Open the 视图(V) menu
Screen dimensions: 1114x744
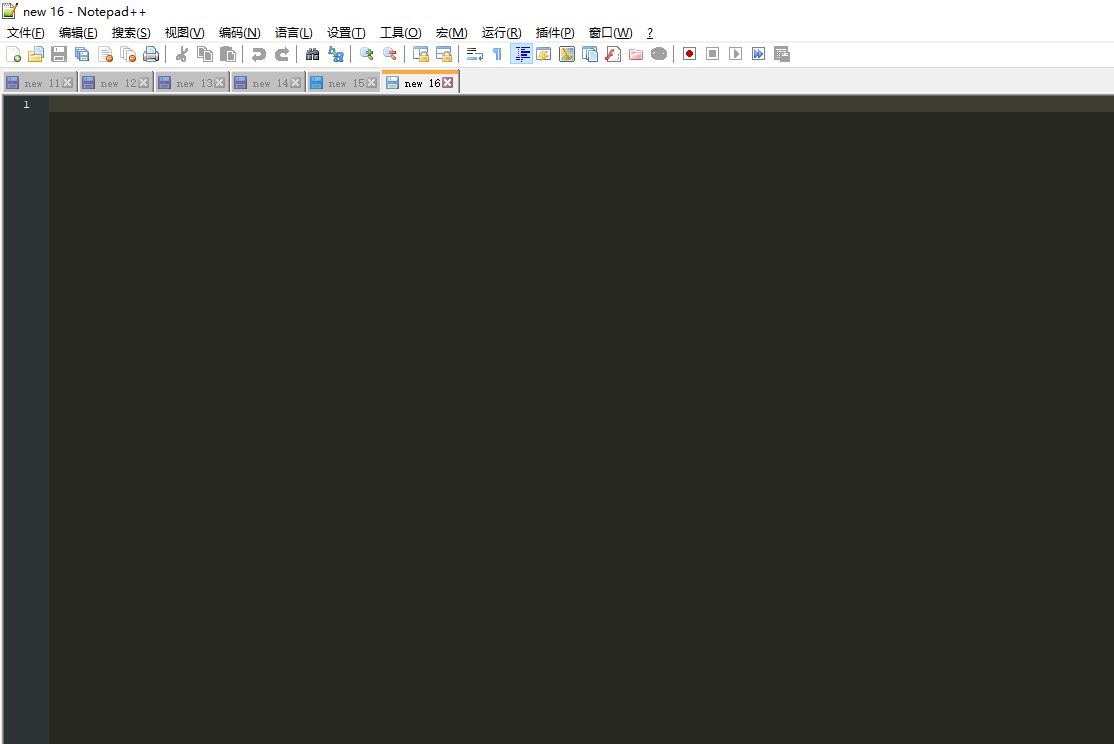[x=185, y=33]
